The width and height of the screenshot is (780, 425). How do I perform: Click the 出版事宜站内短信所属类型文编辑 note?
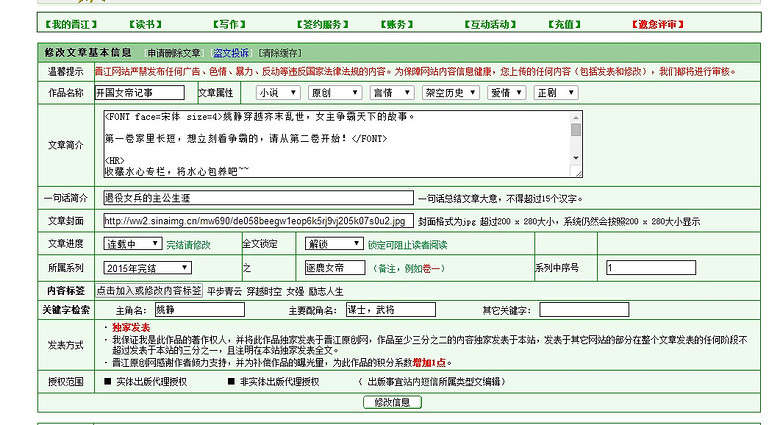(432, 382)
